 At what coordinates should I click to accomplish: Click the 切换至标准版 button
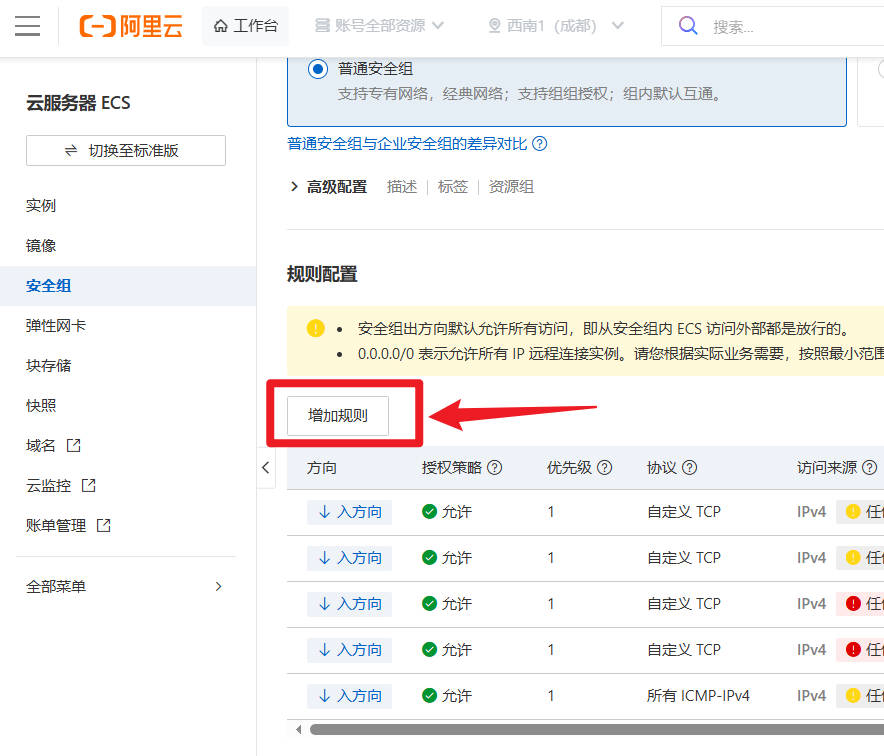pos(126,151)
